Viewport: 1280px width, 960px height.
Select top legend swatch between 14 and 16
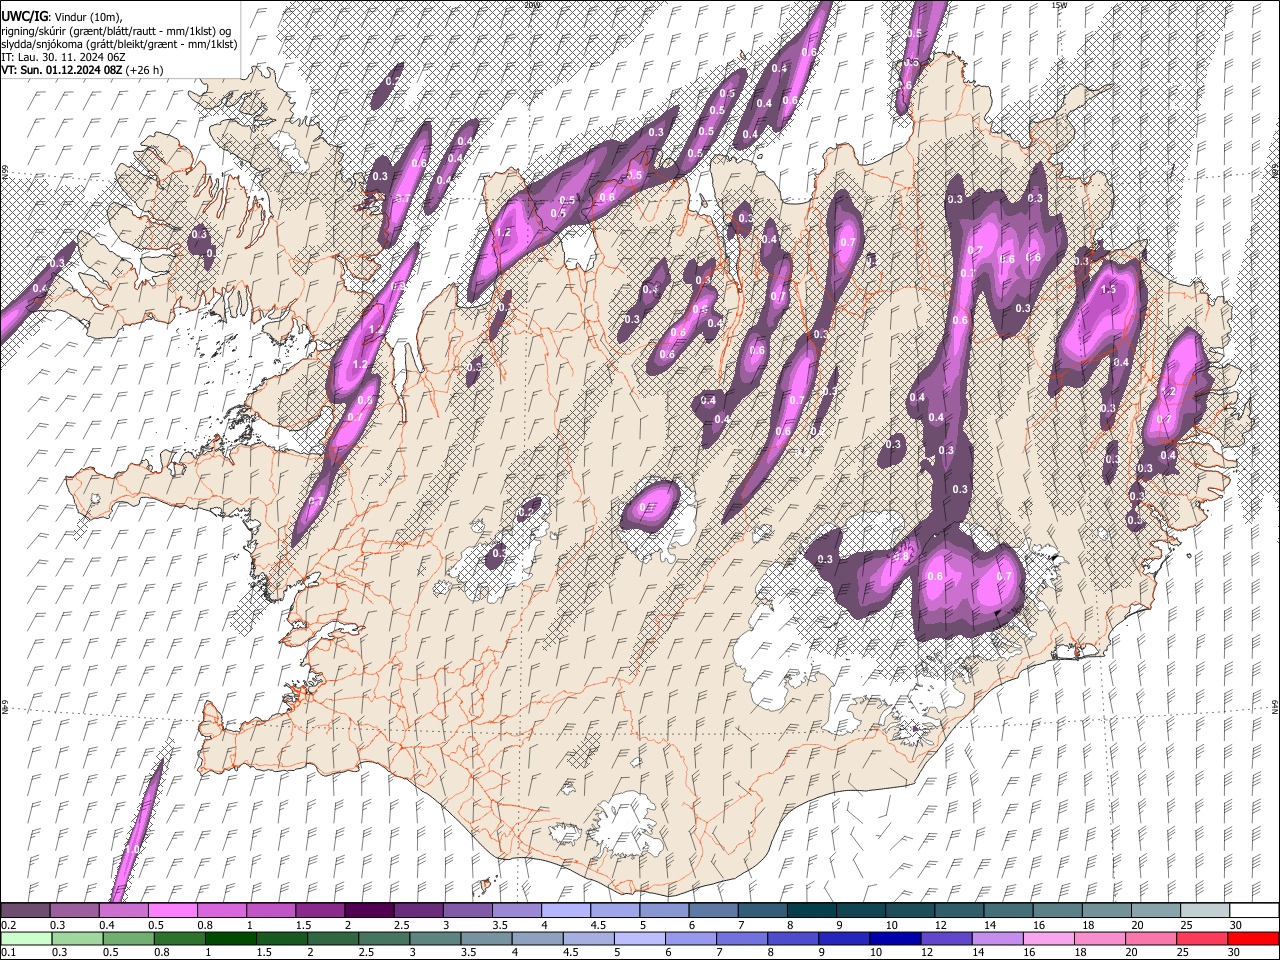click(1009, 911)
